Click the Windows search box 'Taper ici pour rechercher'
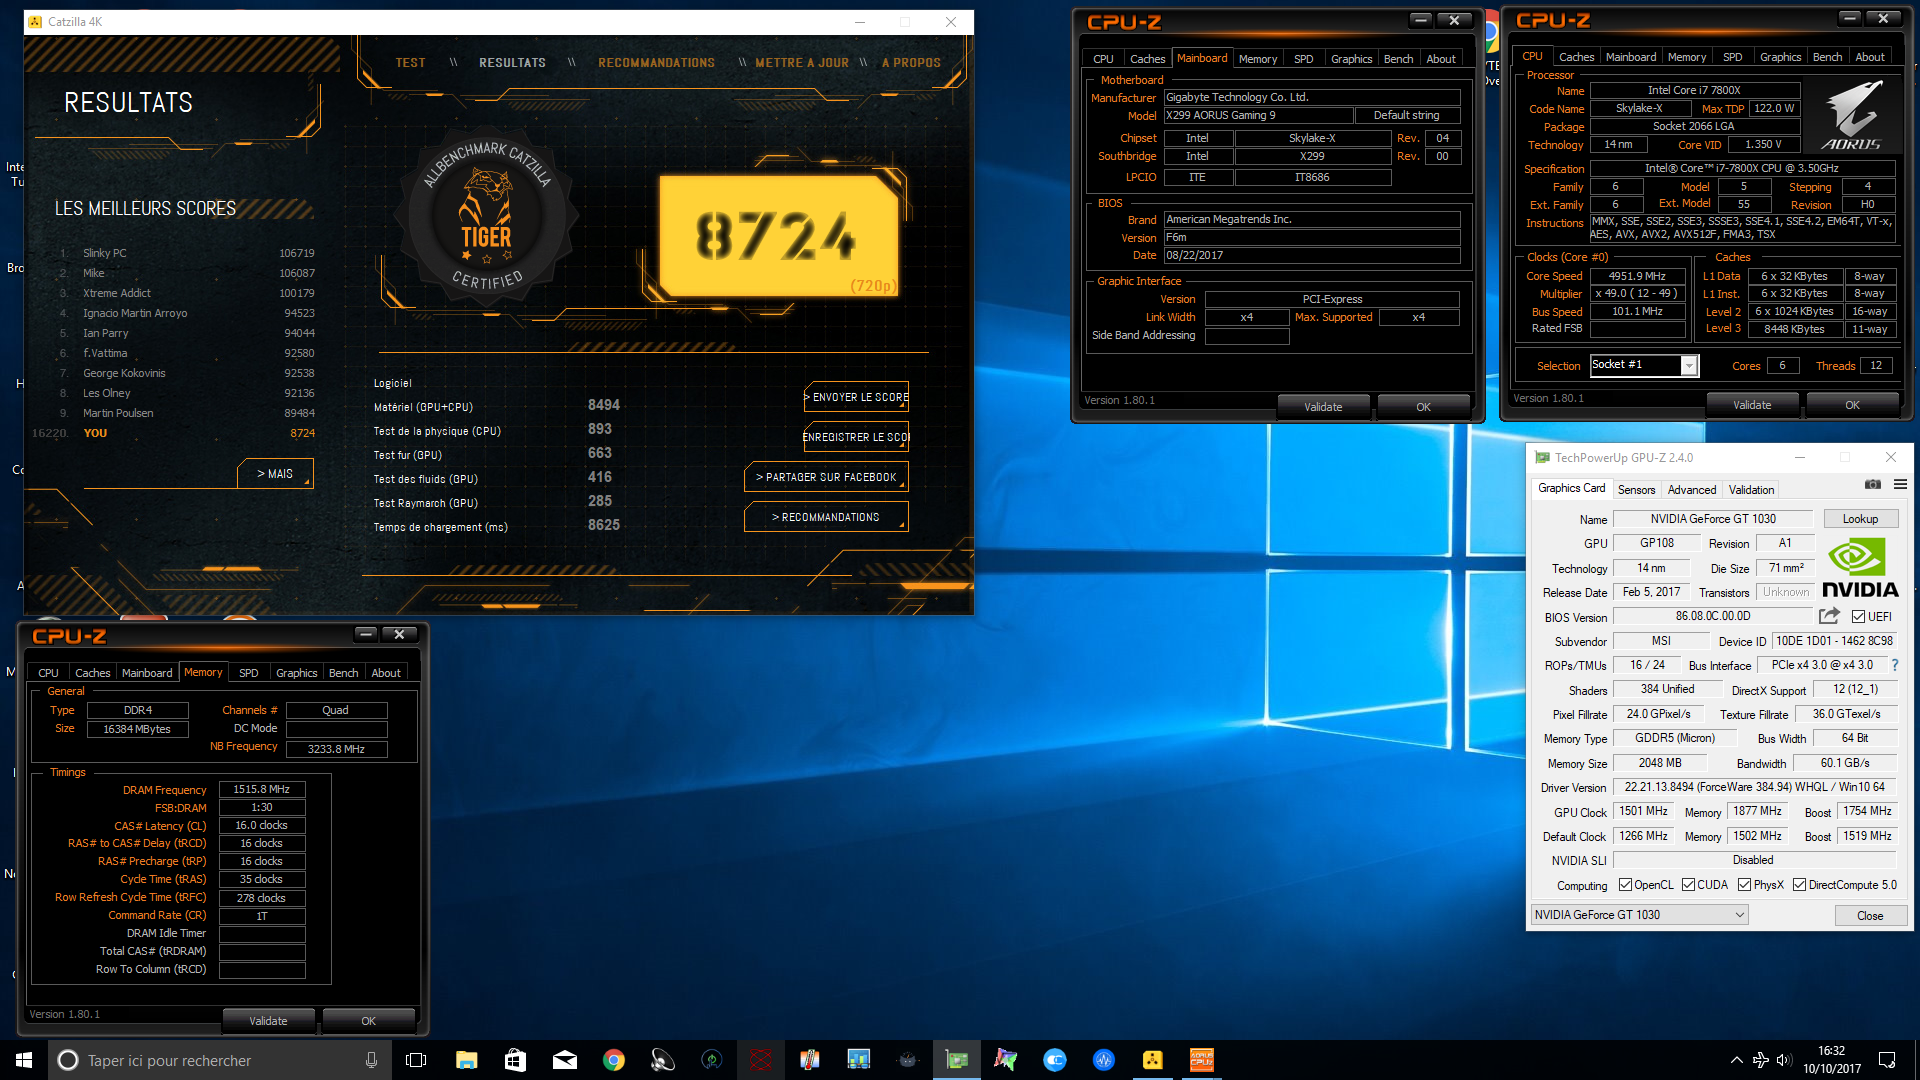 220,1060
